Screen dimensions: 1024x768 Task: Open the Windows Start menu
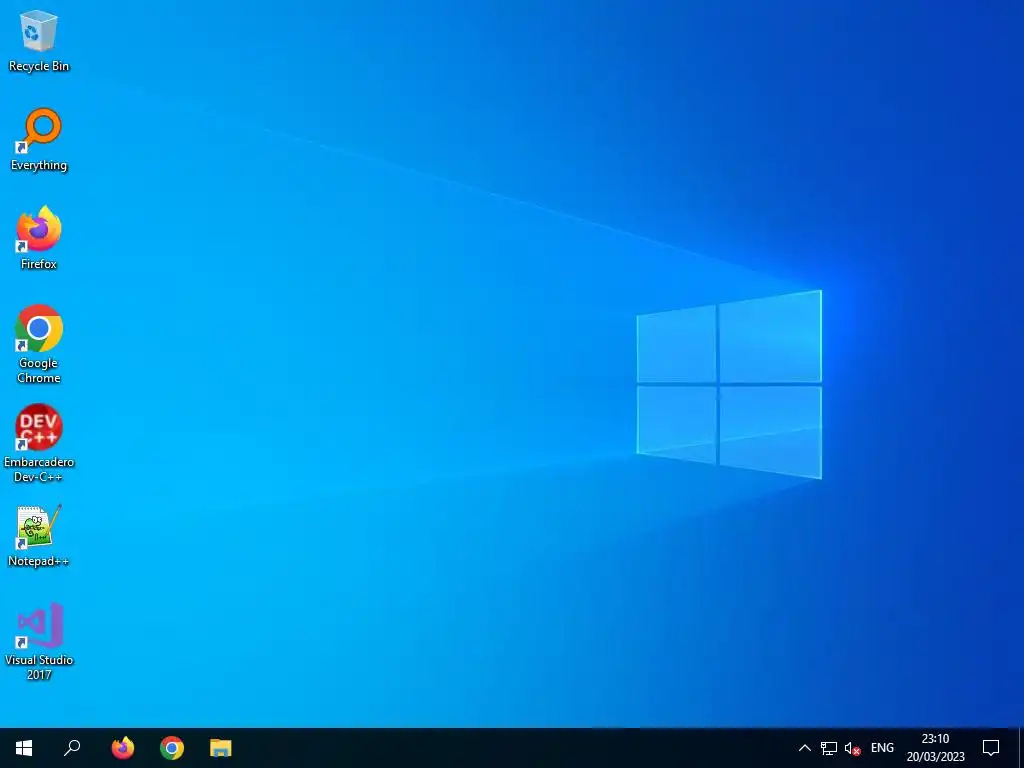coord(24,748)
